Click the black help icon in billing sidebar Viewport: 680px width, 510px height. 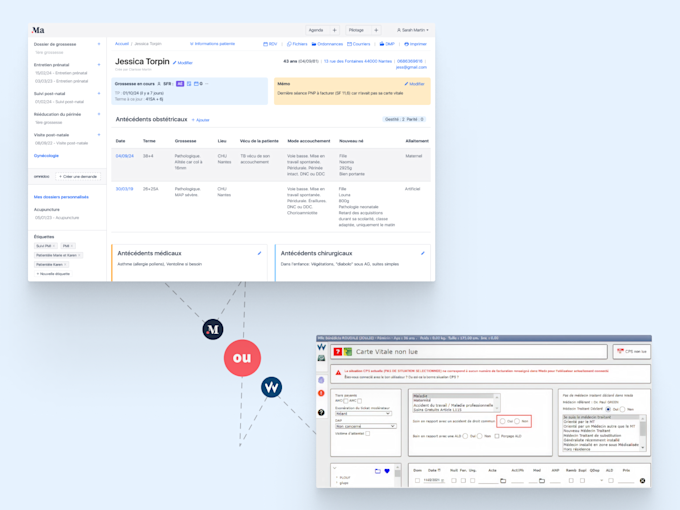point(321,412)
